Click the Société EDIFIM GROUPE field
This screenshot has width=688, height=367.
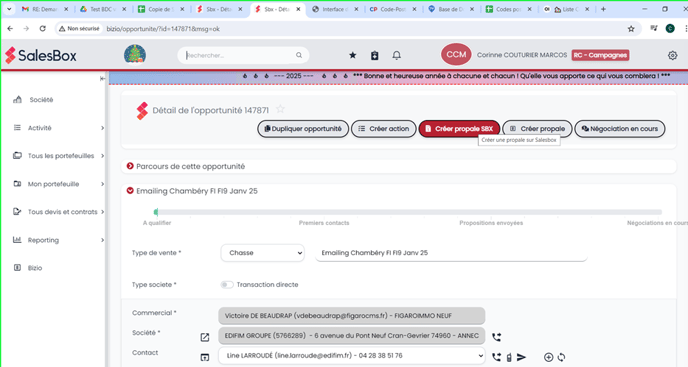click(x=351, y=336)
